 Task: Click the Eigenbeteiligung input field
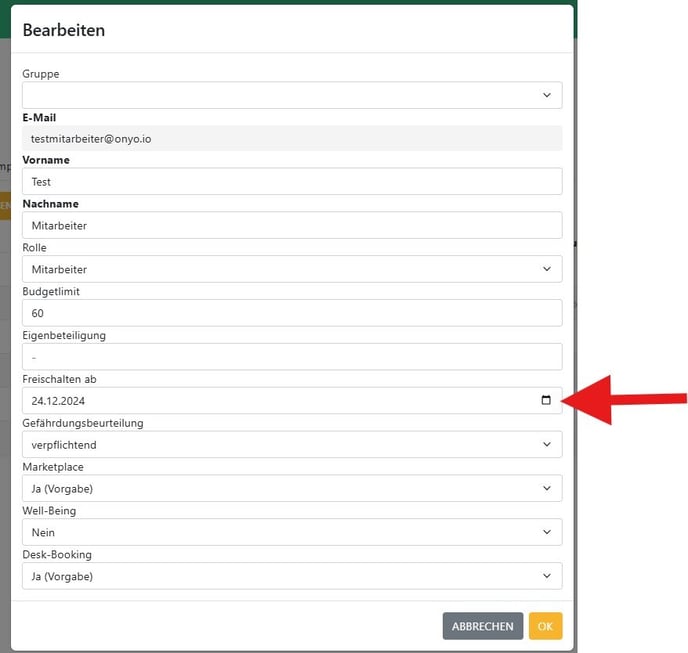[292, 357]
